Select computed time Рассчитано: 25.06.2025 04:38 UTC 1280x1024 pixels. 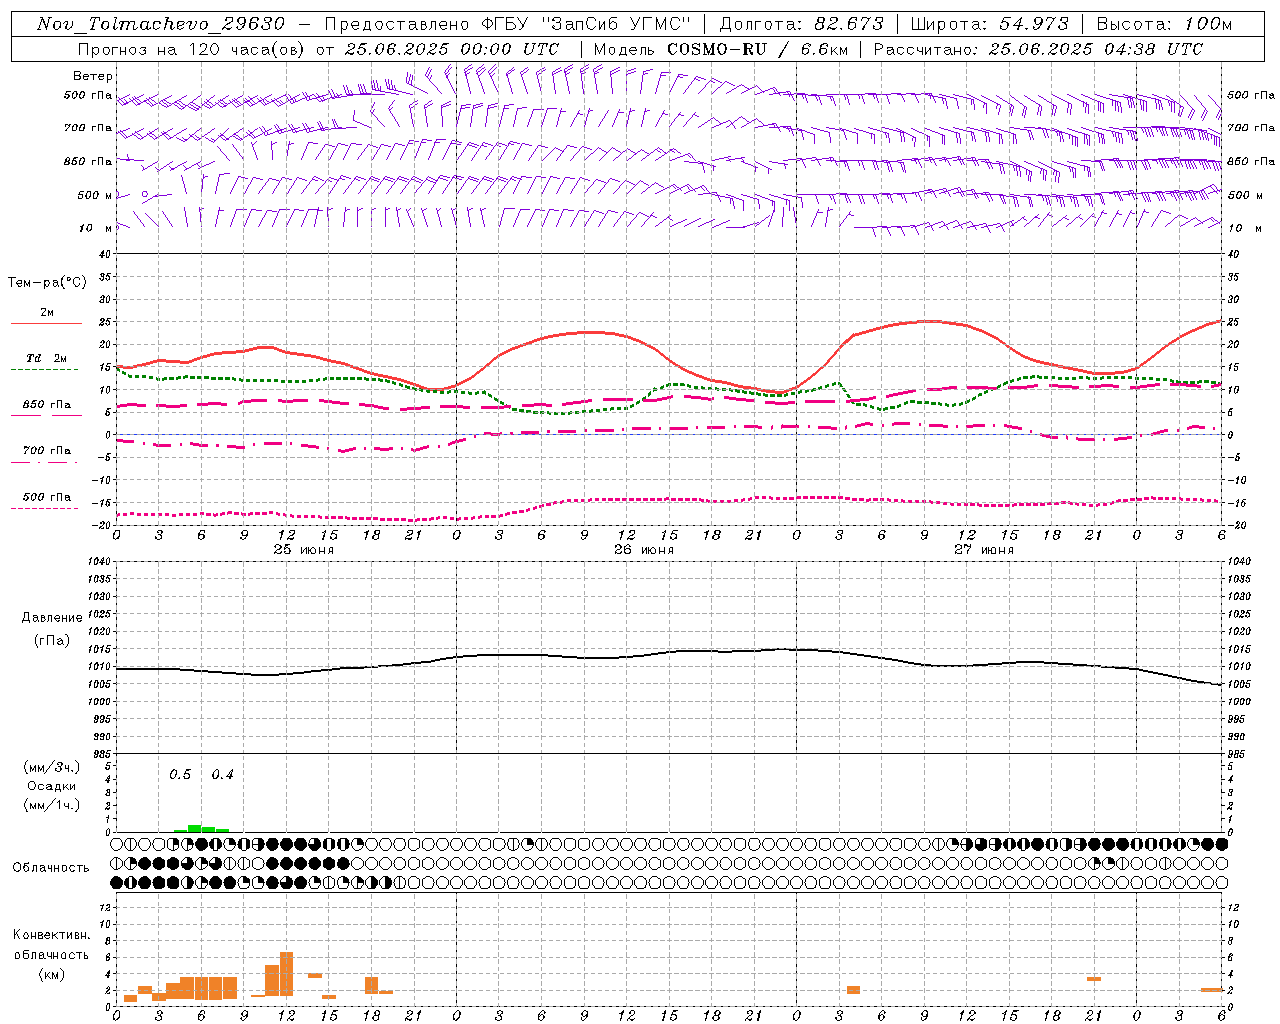click(x=1038, y=49)
